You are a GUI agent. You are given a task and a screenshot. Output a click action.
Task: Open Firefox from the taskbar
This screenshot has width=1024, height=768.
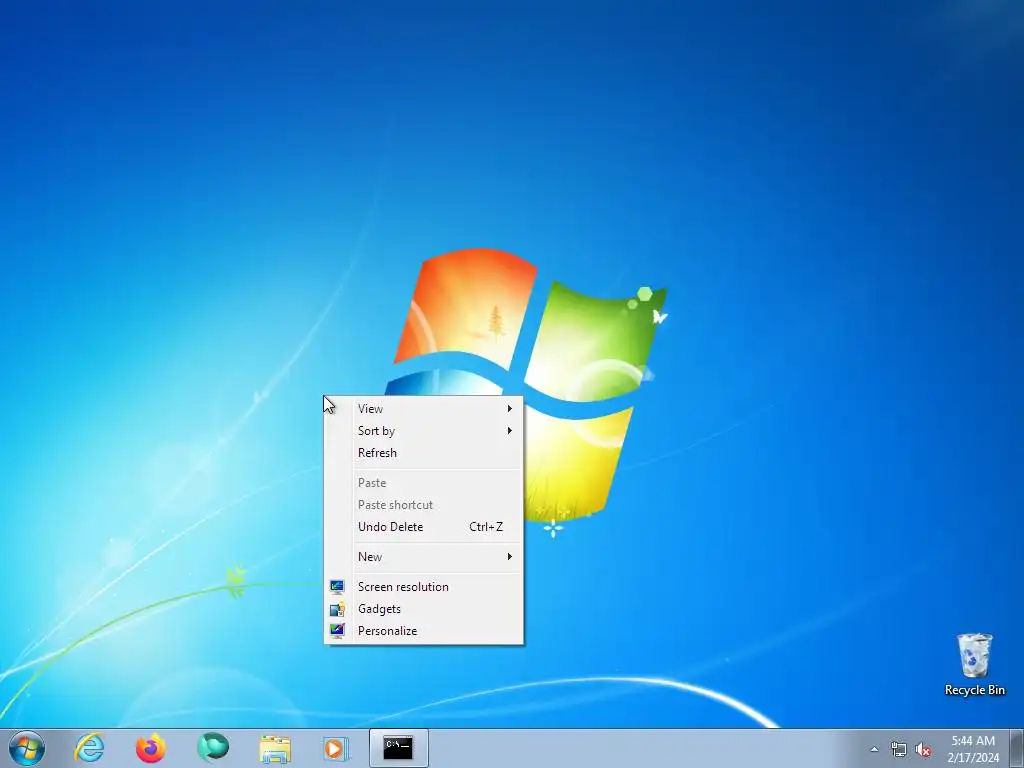click(x=151, y=748)
